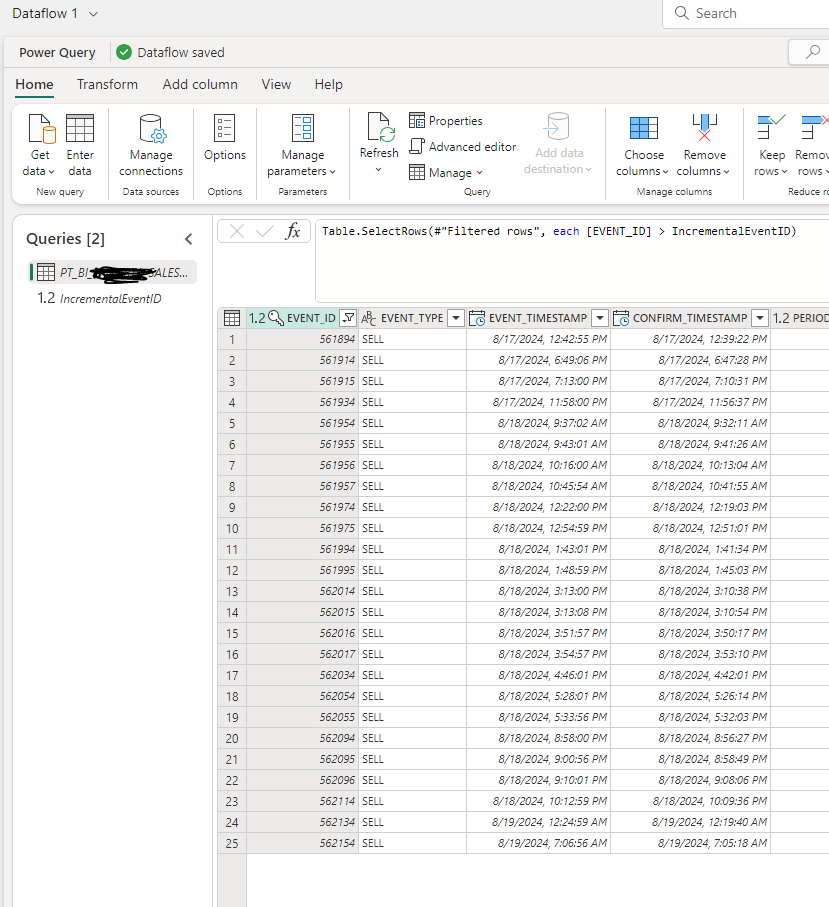This screenshot has height=907, width=829.
Task: Open the Options dialog
Action: 224,138
